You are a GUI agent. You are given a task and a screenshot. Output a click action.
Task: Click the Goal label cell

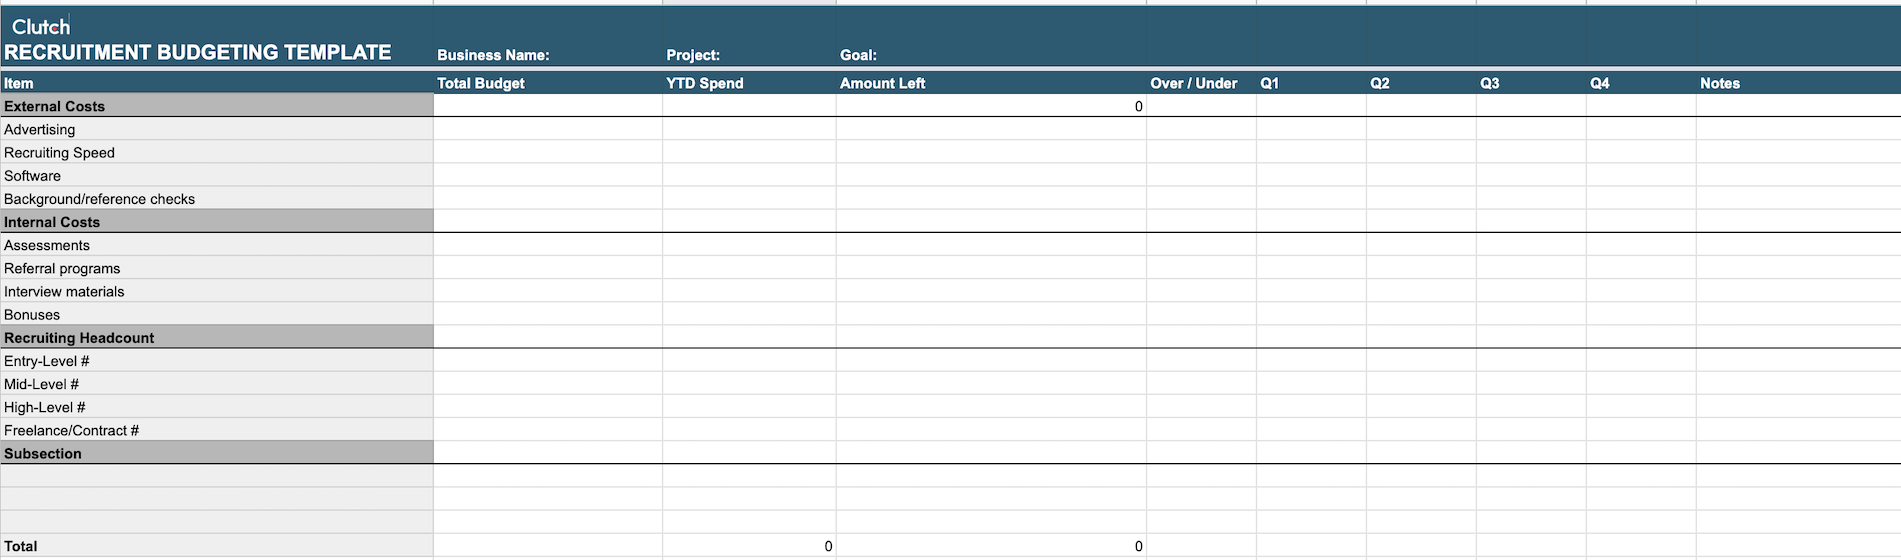pyautogui.click(x=858, y=55)
